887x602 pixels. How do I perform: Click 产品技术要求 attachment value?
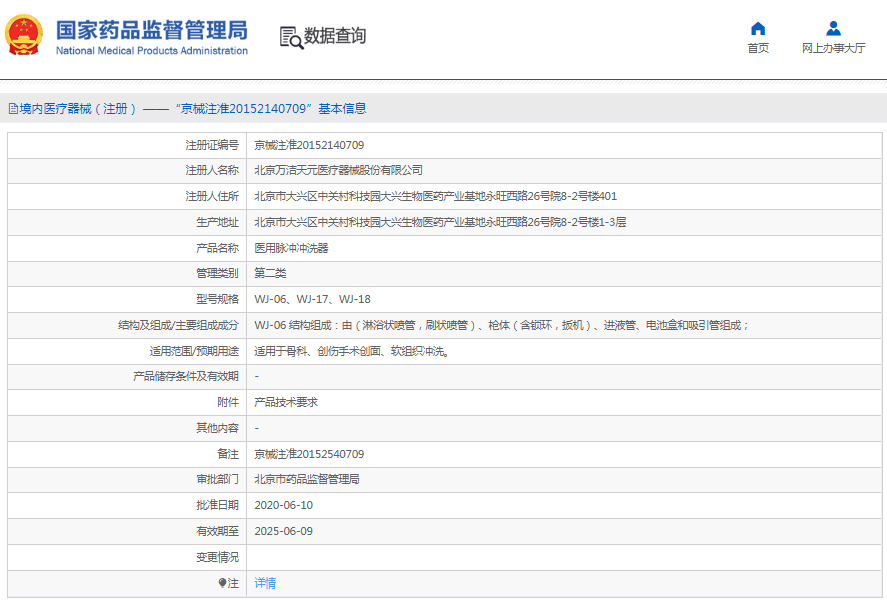(286, 402)
